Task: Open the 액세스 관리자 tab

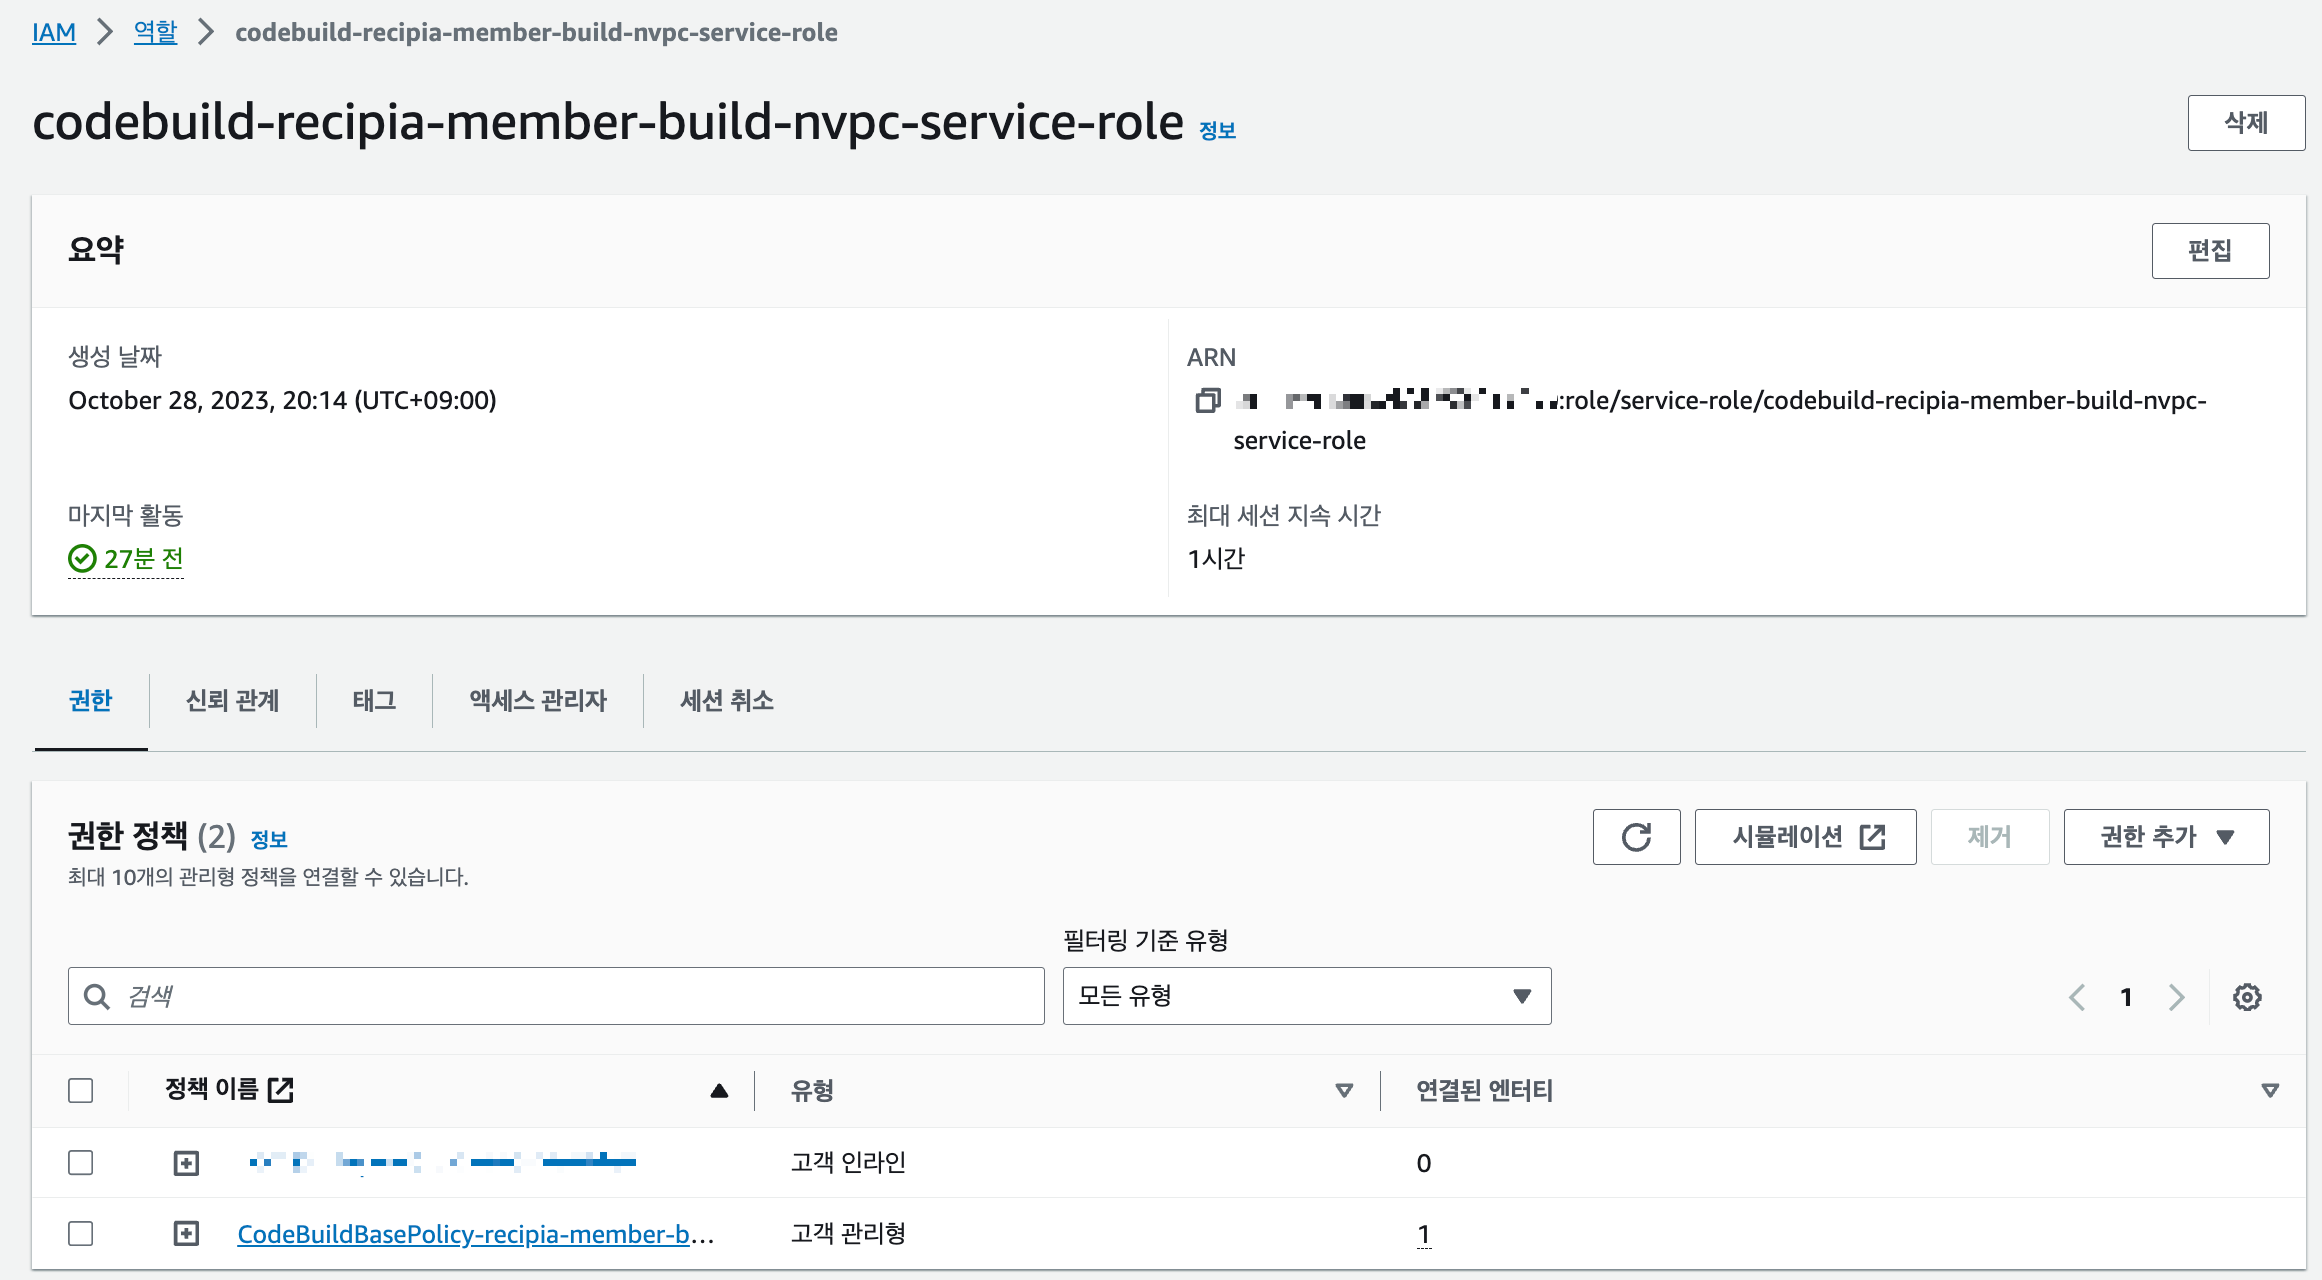Action: point(538,701)
